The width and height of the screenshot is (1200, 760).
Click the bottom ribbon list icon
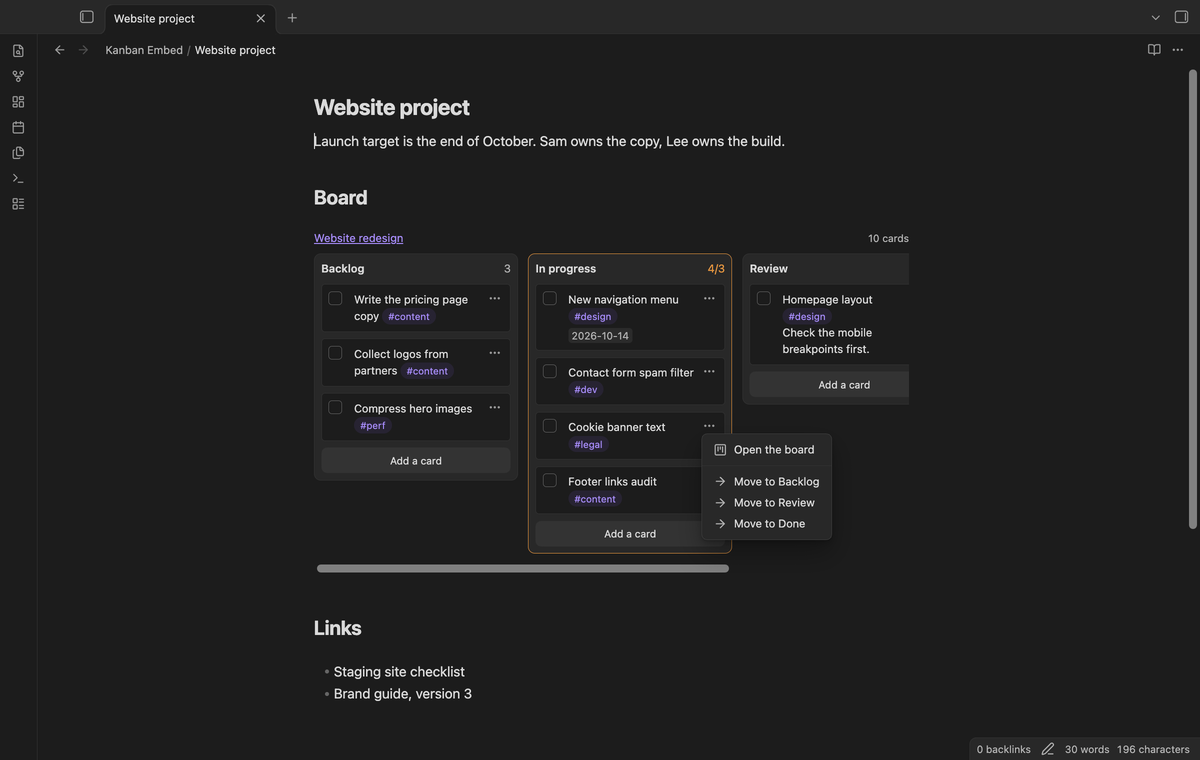point(18,204)
